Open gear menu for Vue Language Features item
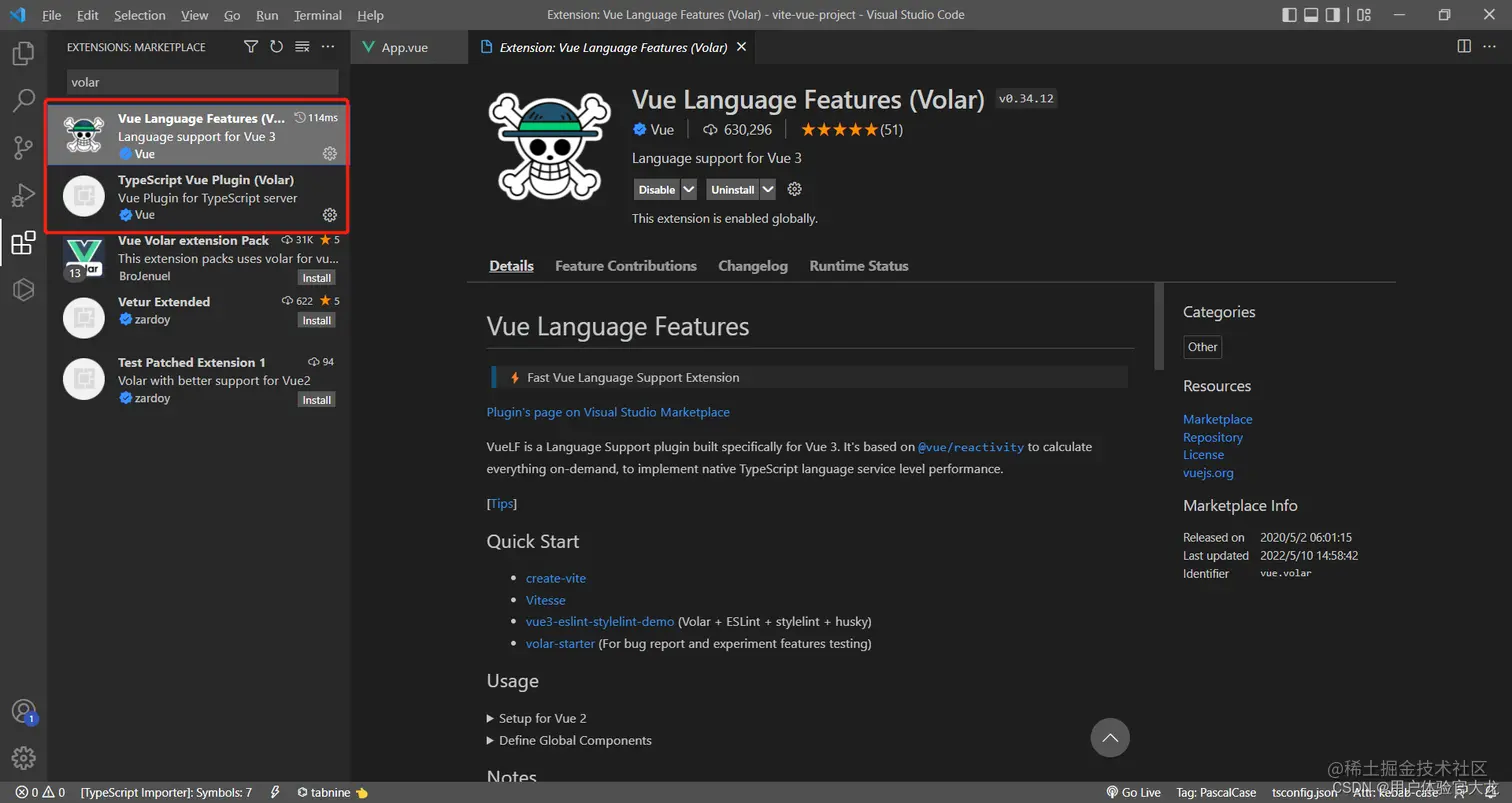 point(329,154)
